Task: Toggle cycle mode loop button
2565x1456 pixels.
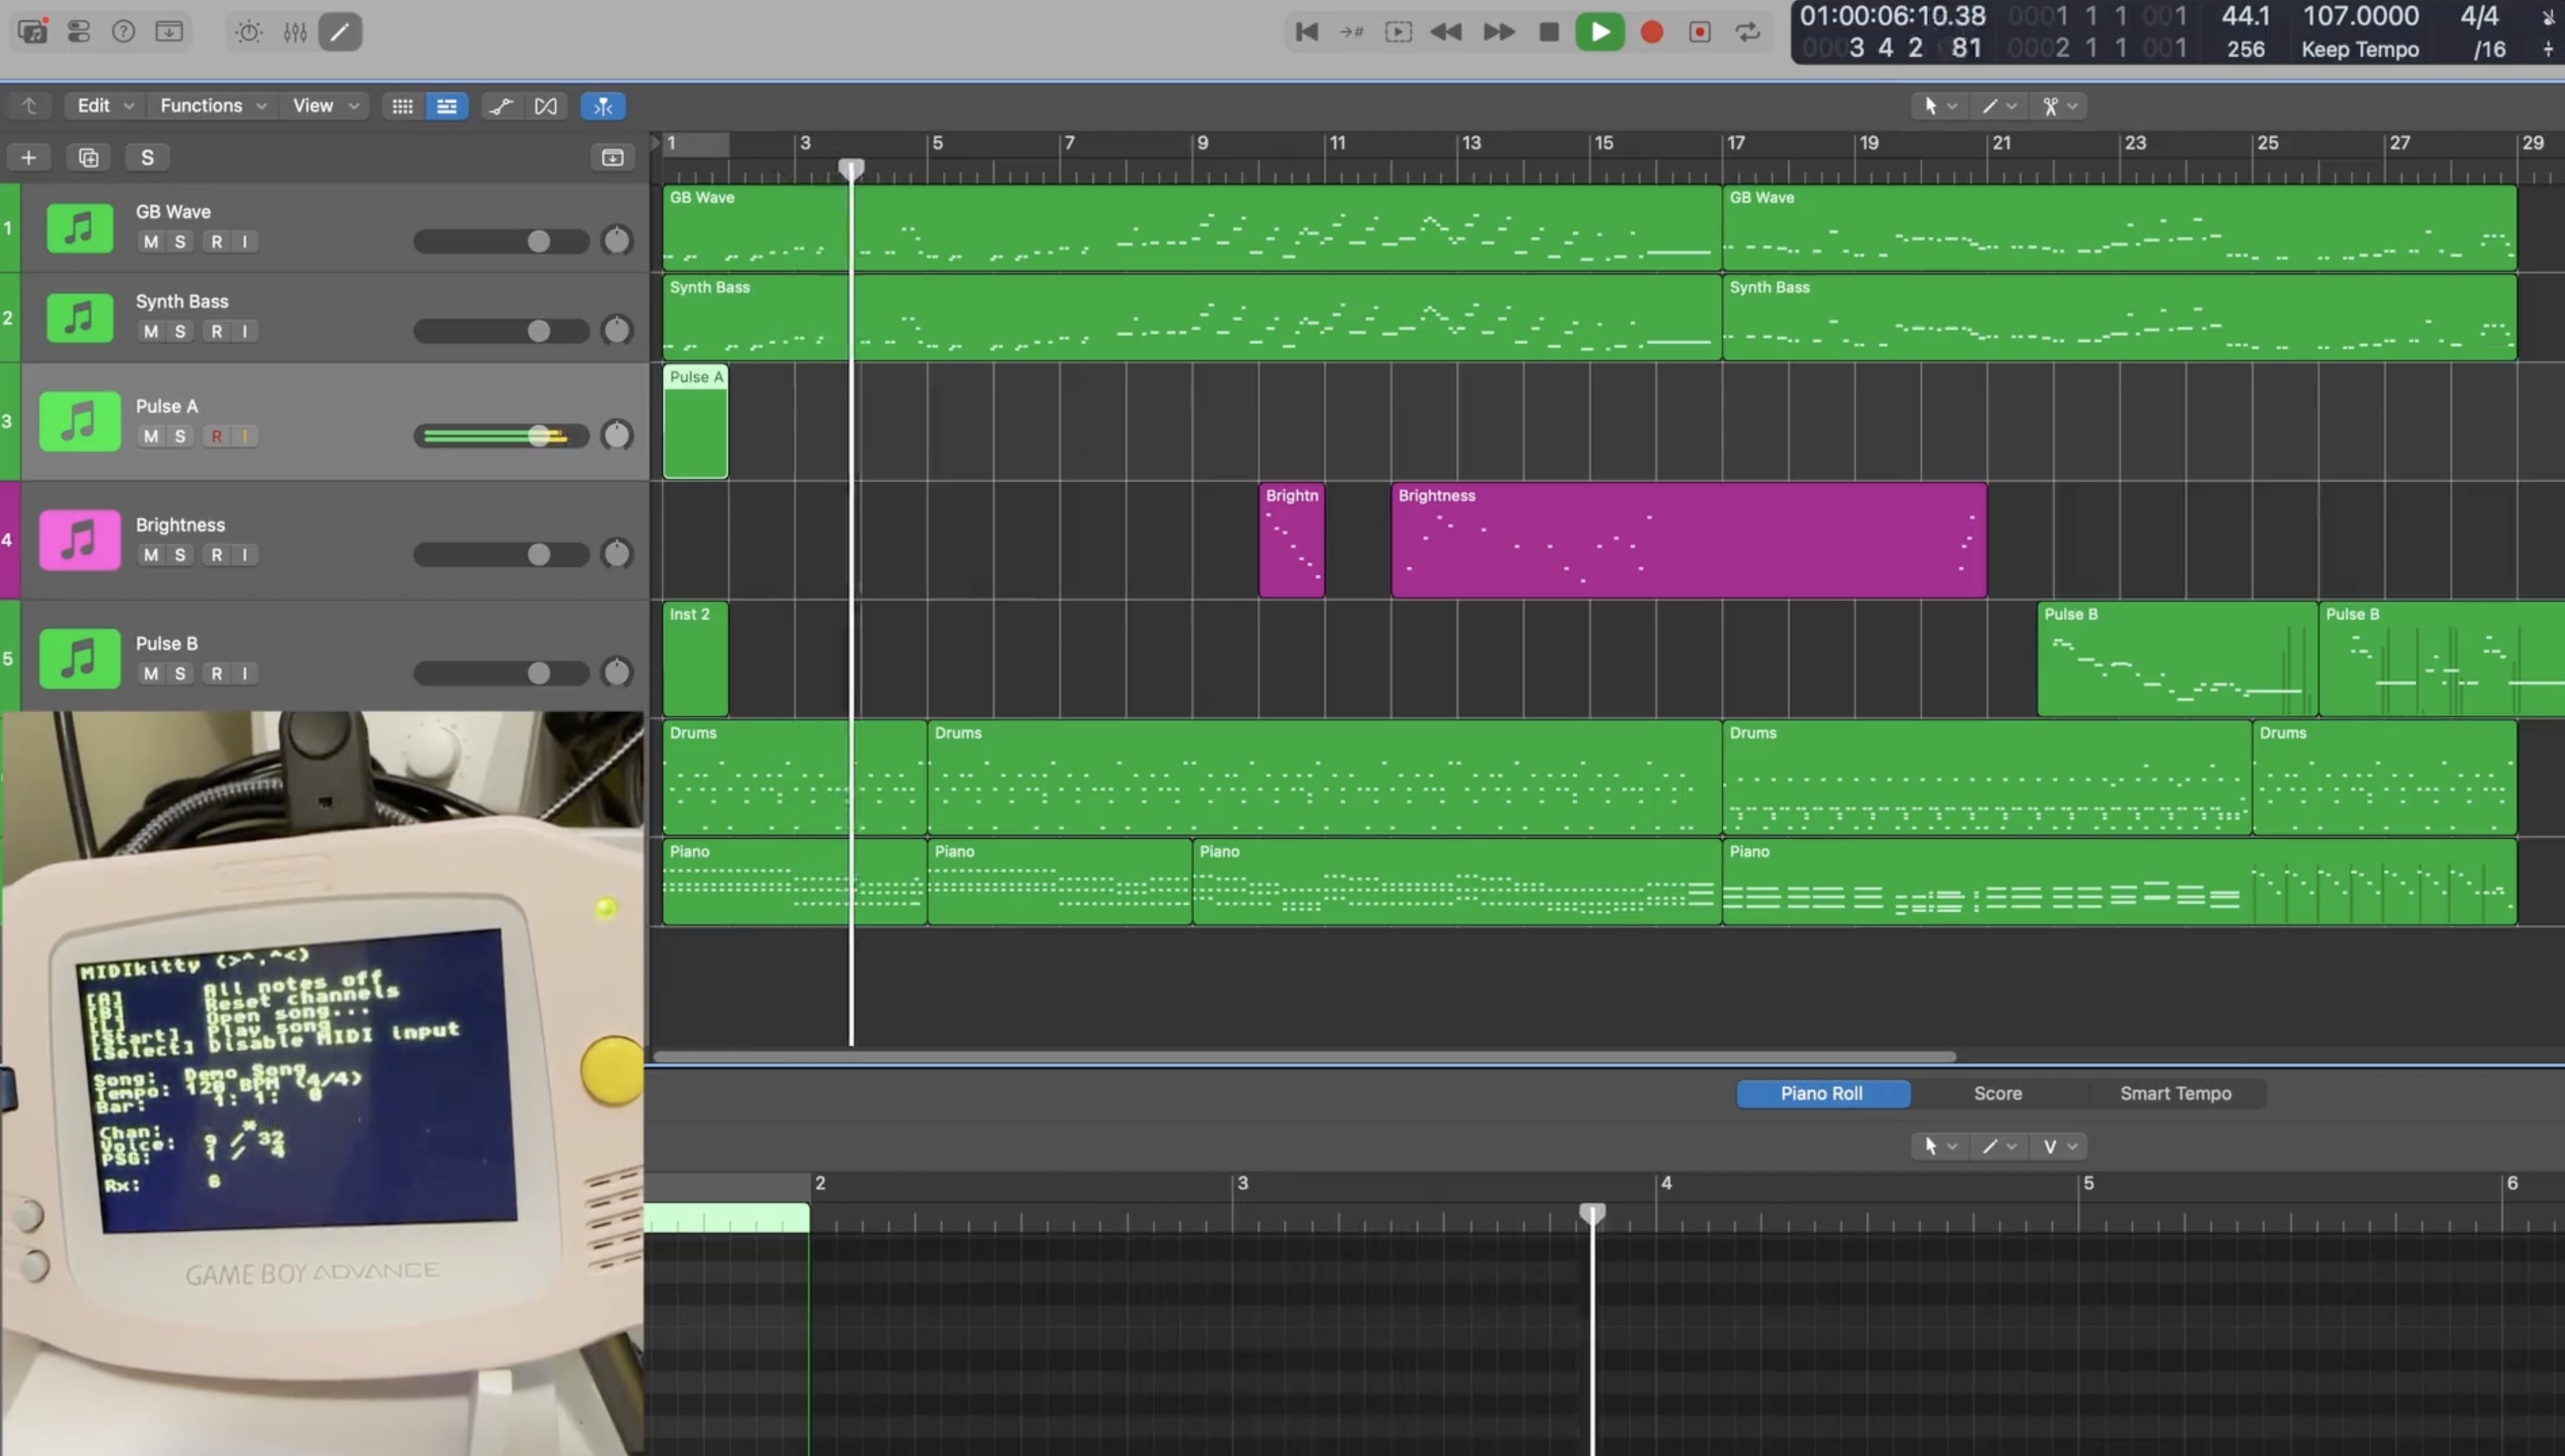Action: (1748, 32)
